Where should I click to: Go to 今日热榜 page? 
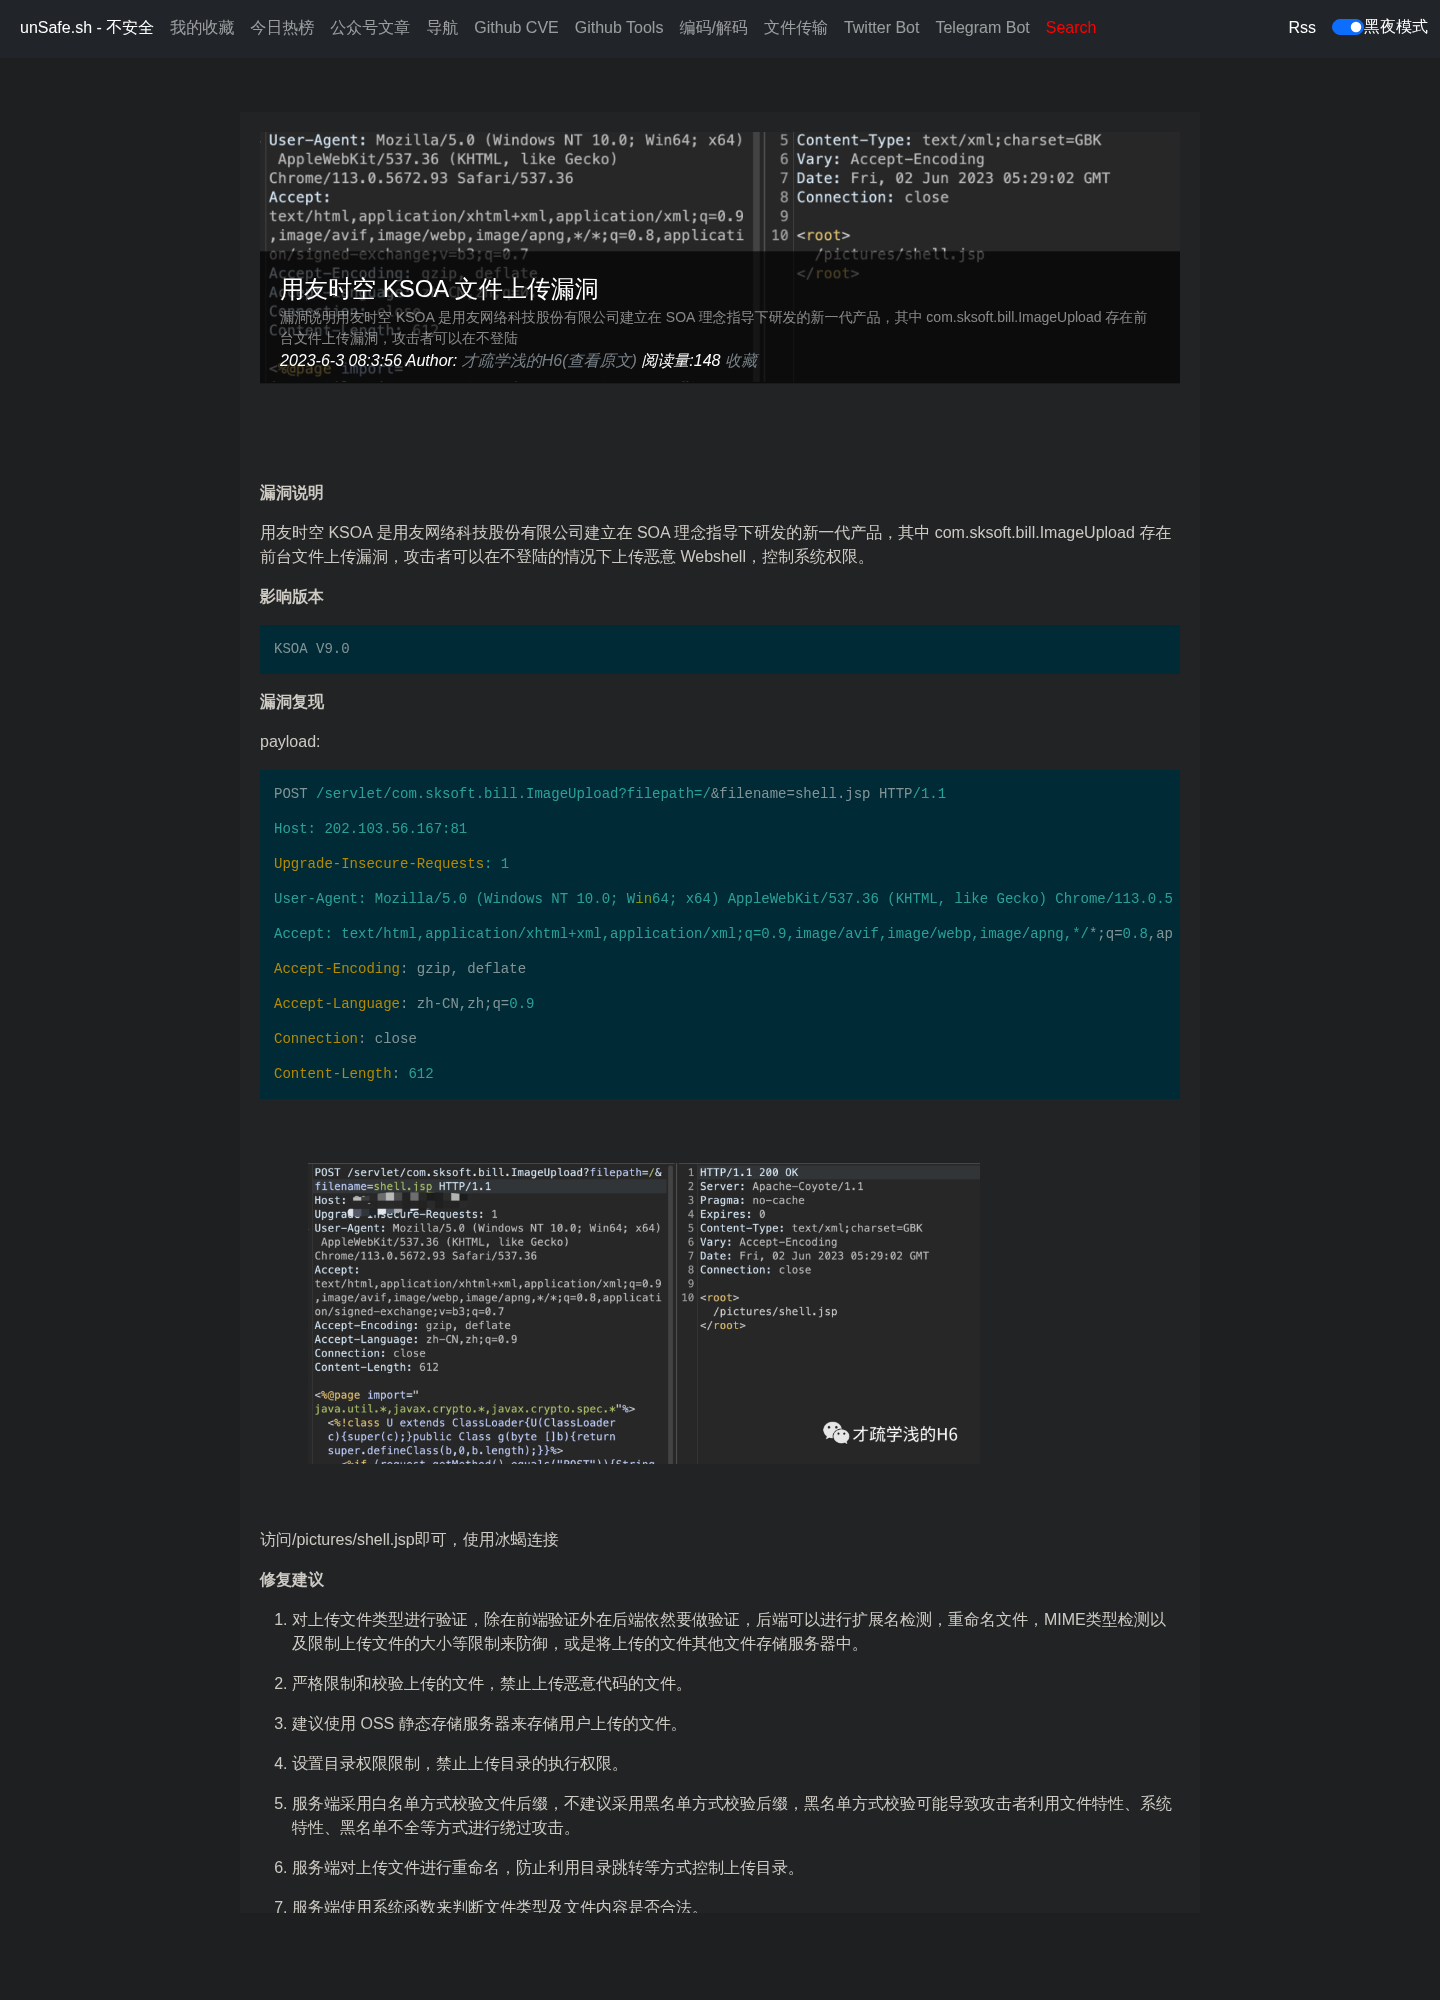(282, 28)
